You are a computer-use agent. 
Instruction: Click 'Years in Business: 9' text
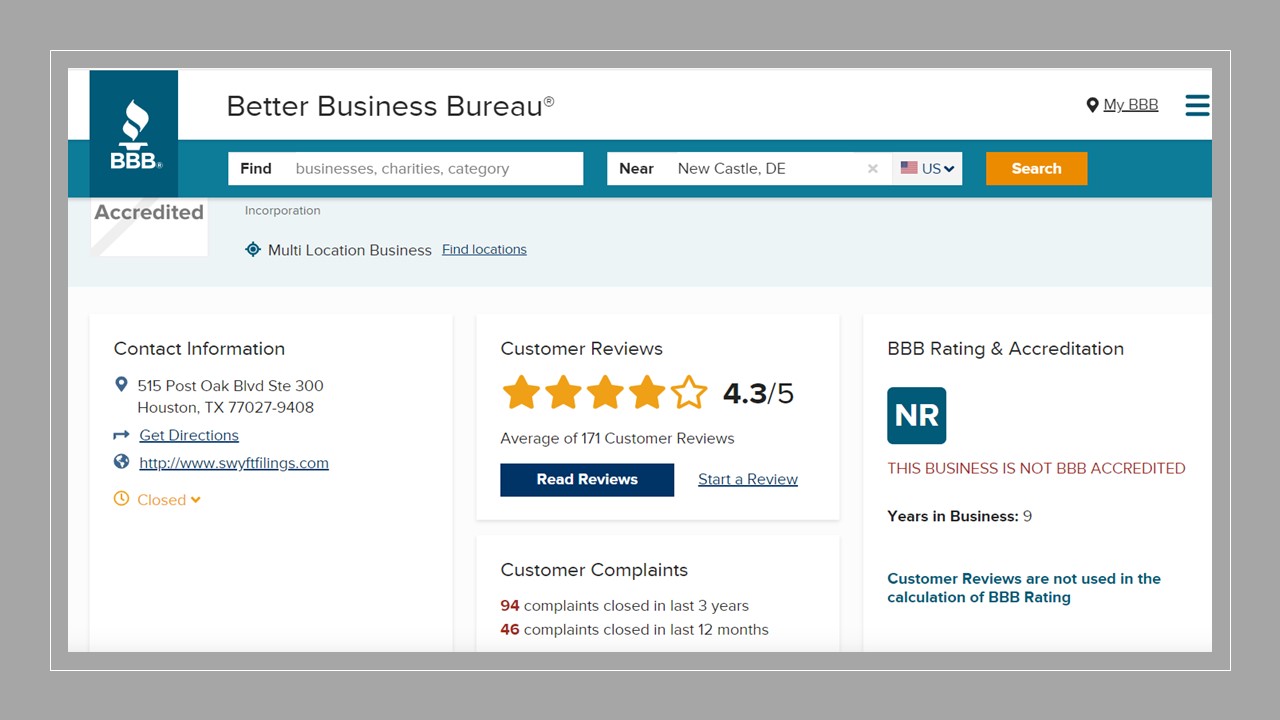coord(959,517)
